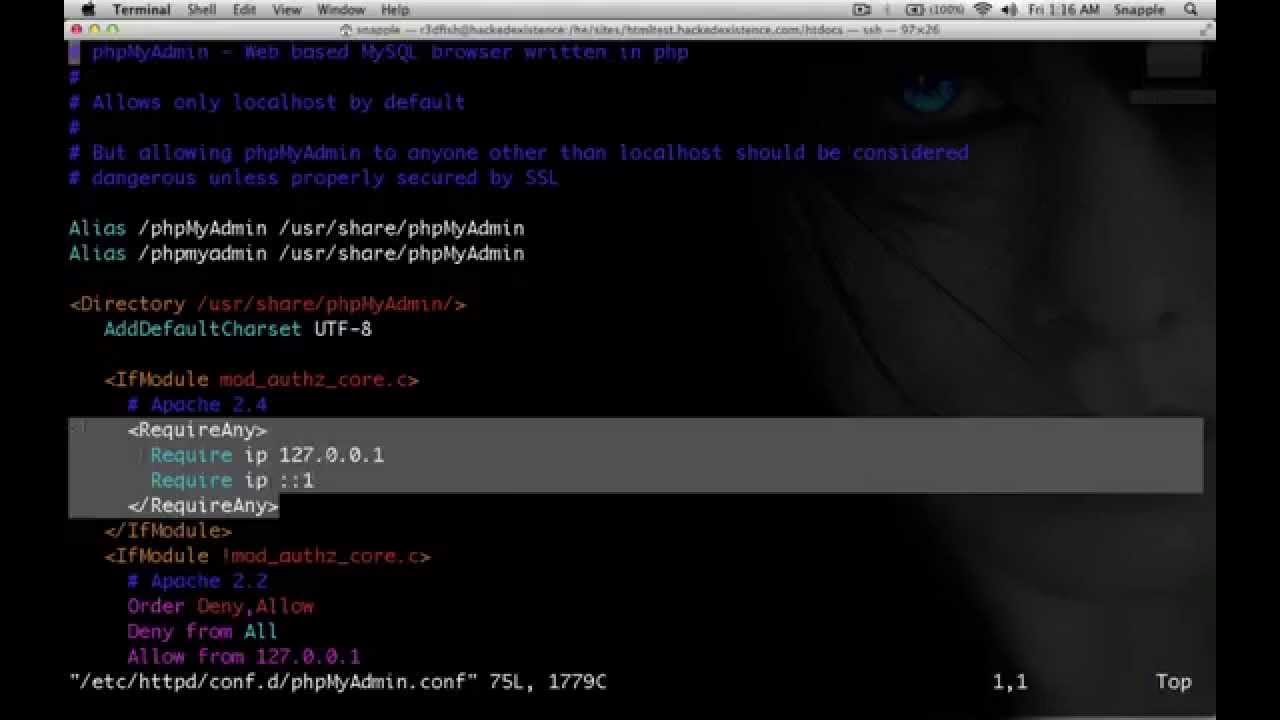Click the red close window button
Image resolution: width=1280 pixels, height=720 pixels.
(x=76, y=30)
